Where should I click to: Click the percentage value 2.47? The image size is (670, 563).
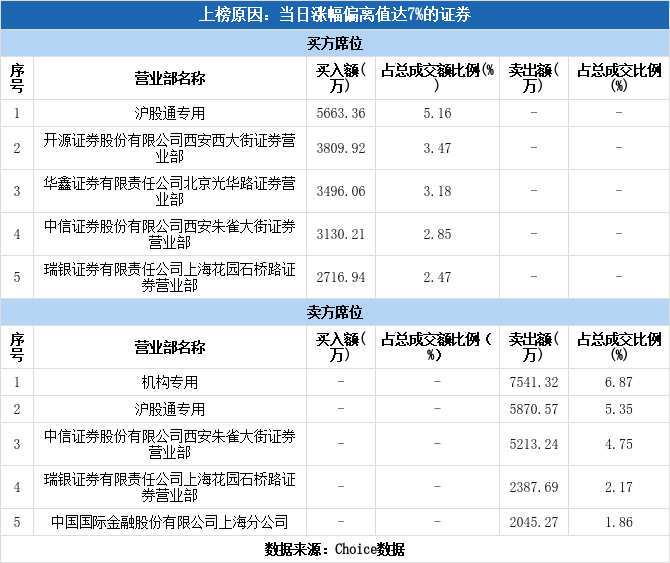coord(437,277)
